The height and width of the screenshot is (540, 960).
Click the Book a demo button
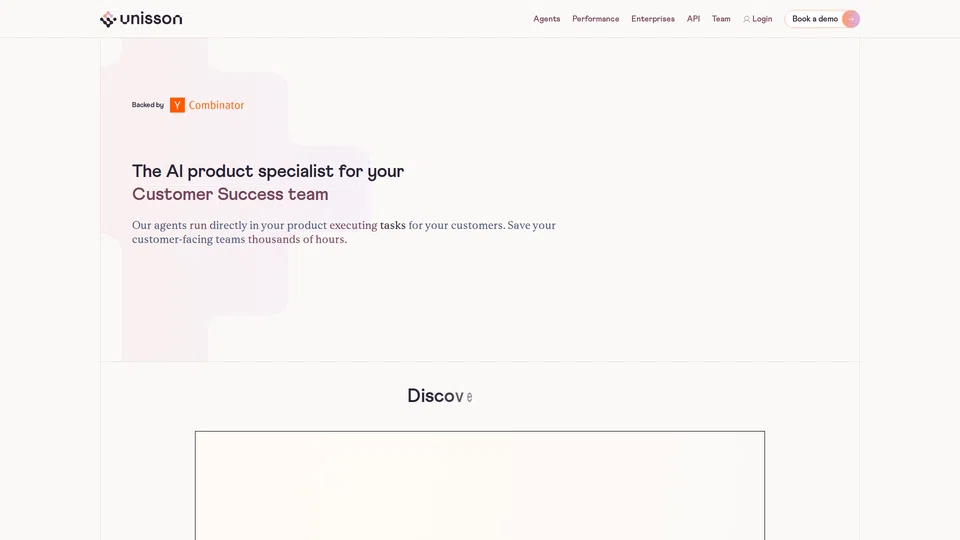coord(822,19)
